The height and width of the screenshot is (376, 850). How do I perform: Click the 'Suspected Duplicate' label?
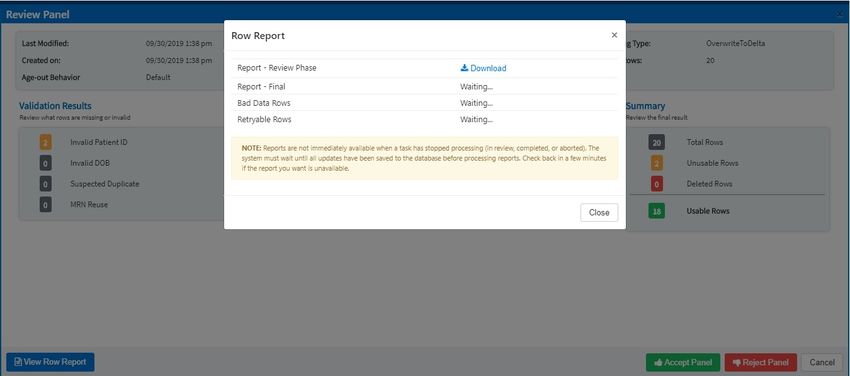point(105,184)
